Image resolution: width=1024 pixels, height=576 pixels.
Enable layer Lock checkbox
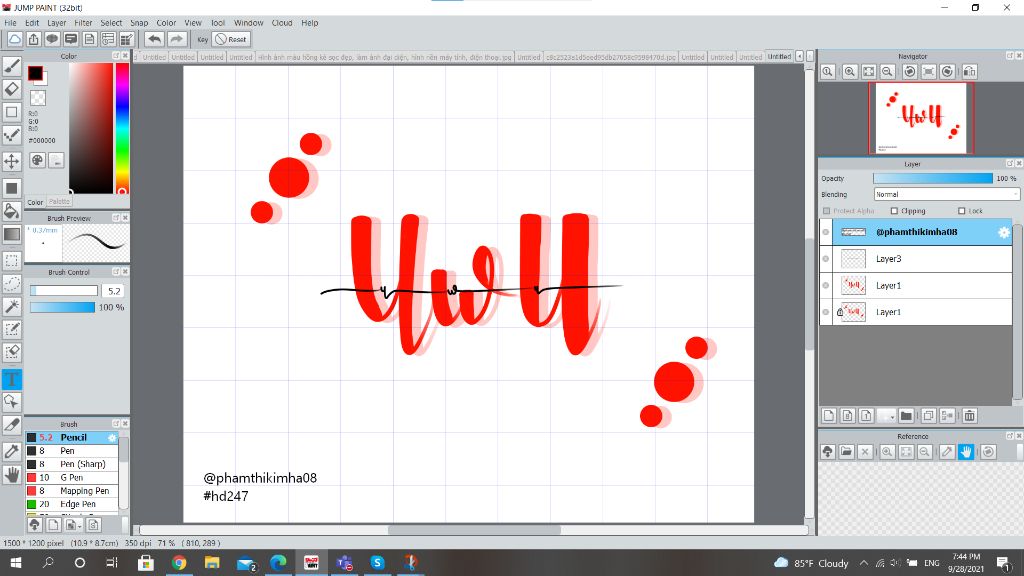pyautogui.click(x=961, y=211)
